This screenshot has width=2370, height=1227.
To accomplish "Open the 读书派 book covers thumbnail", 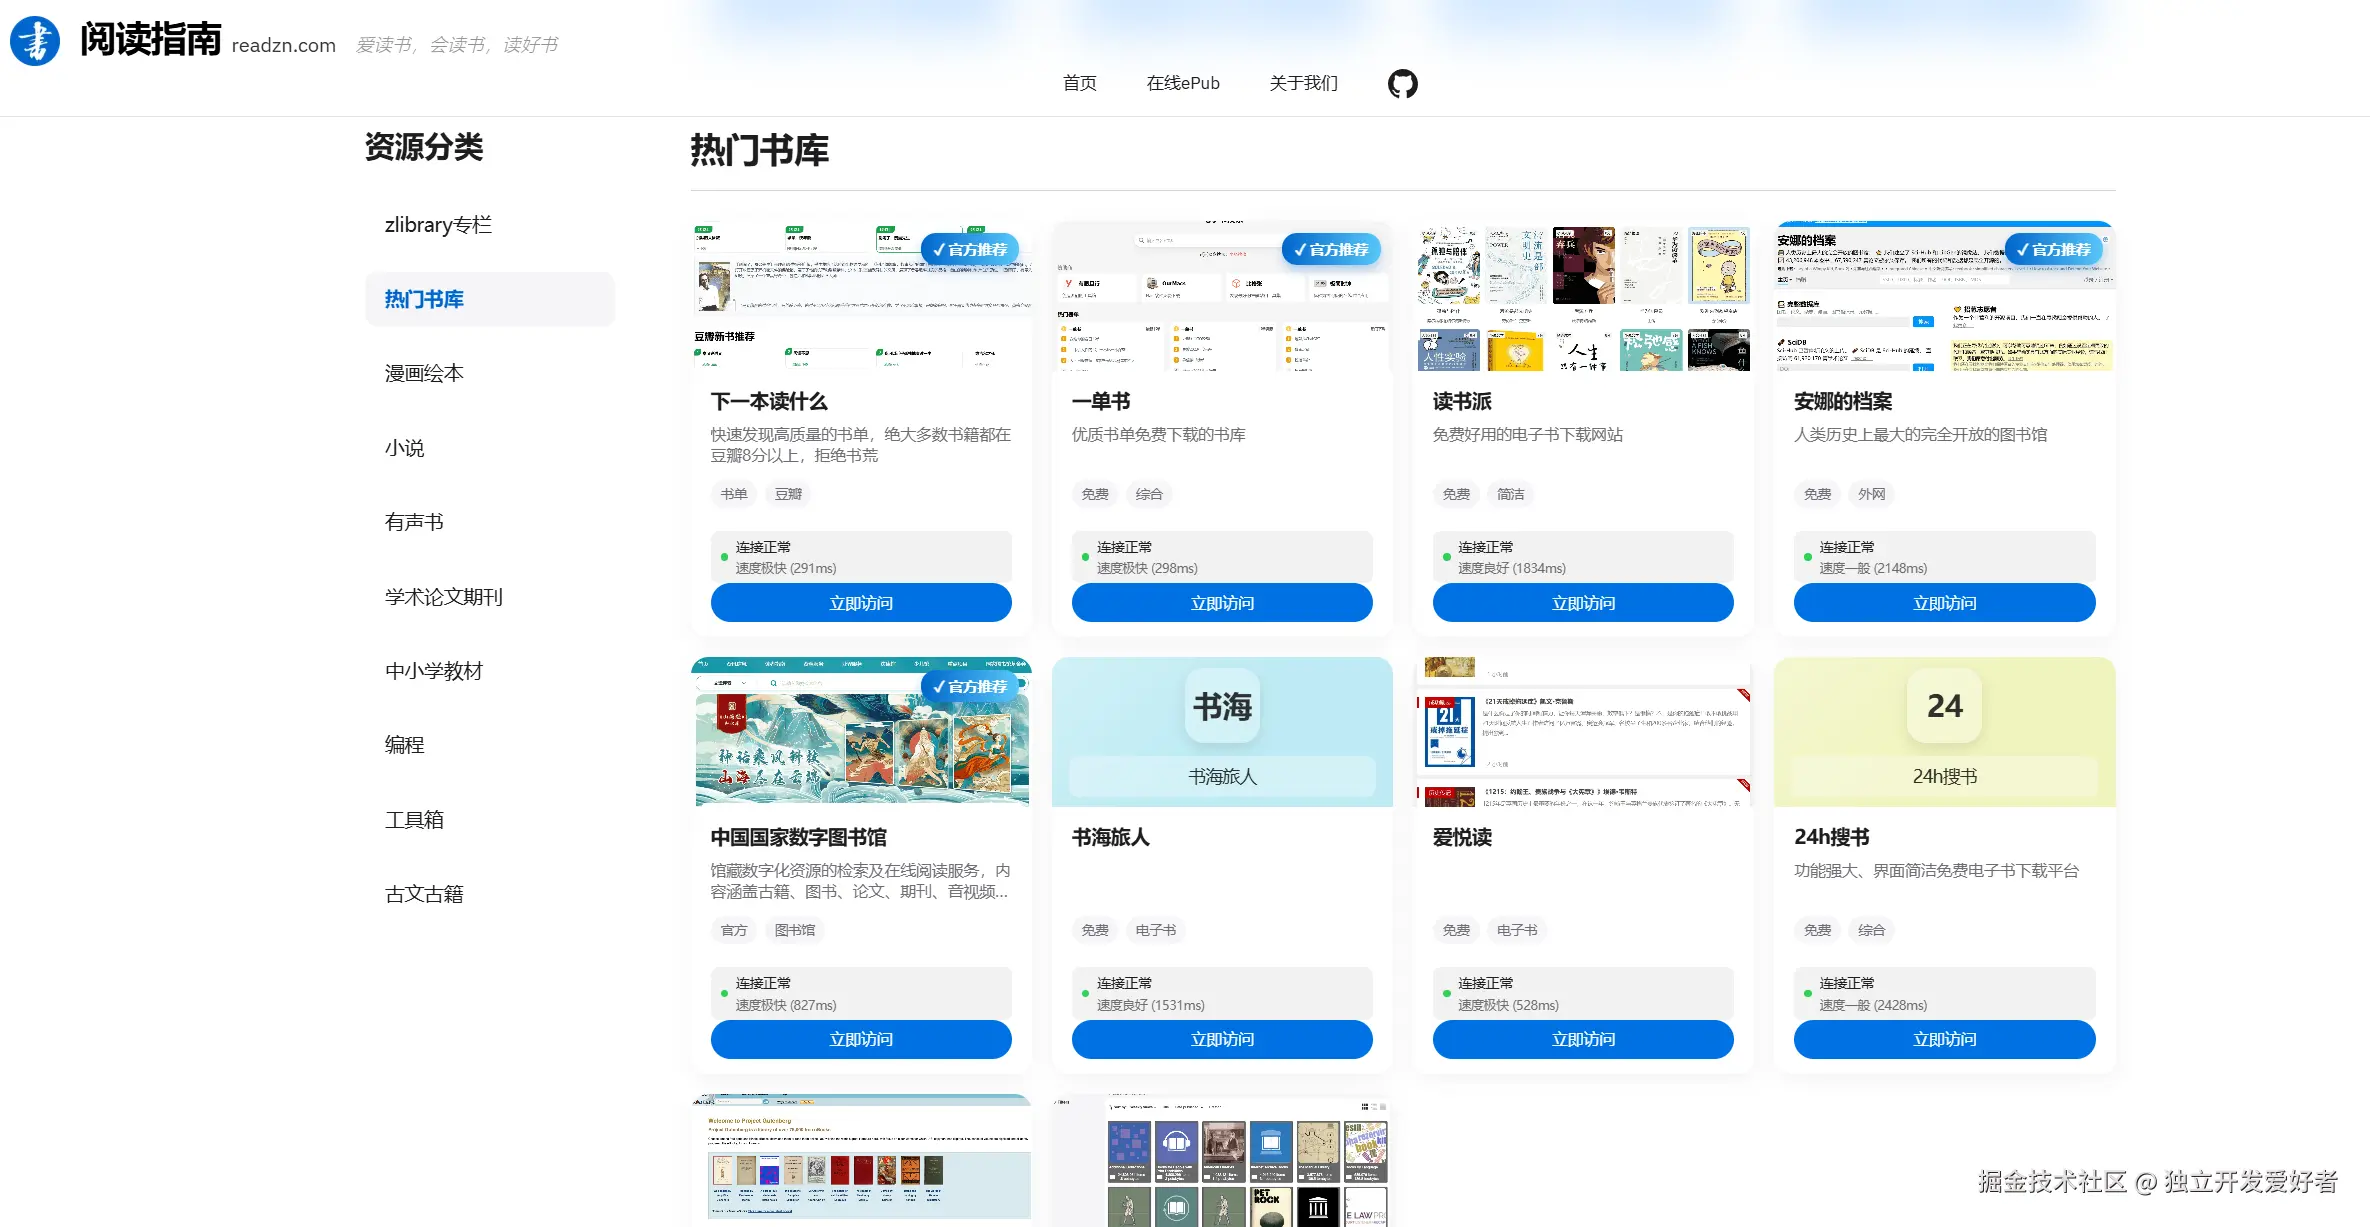I will click(x=1582, y=298).
